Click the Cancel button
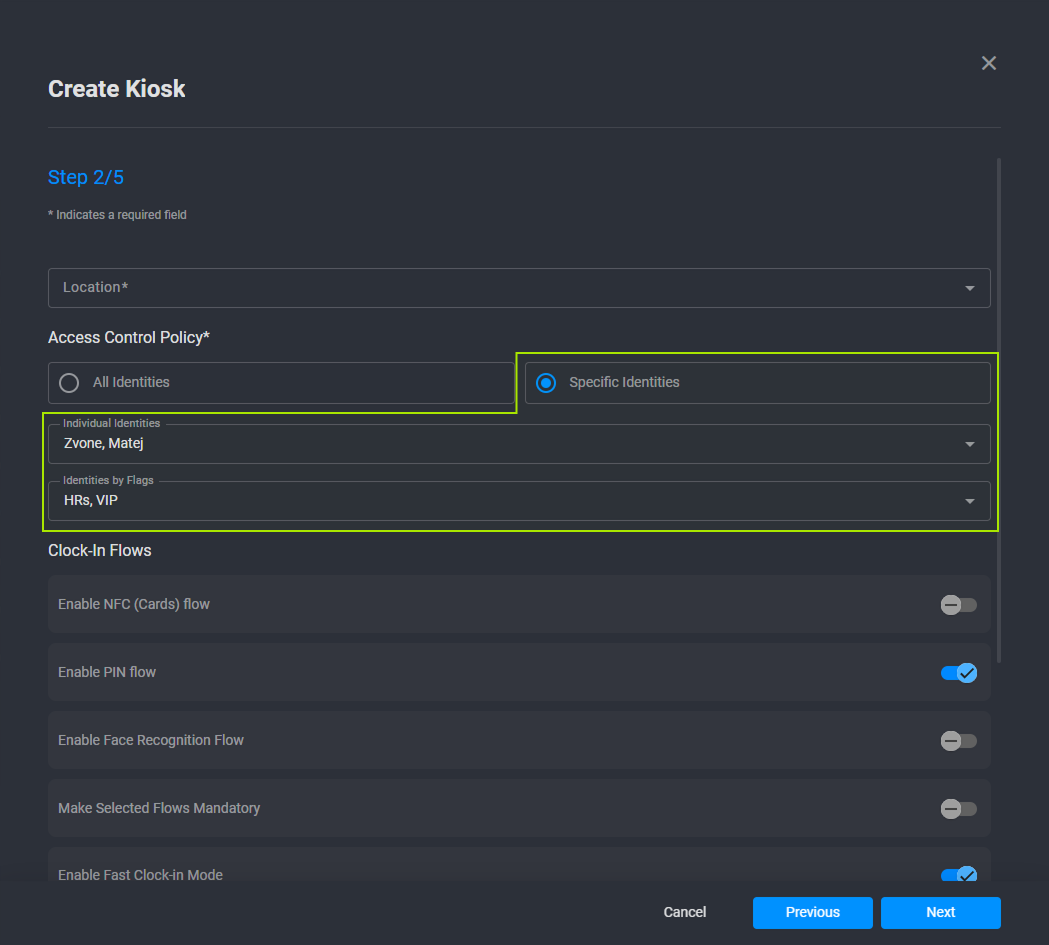1049x945 pixels. [x=684, y=912]
